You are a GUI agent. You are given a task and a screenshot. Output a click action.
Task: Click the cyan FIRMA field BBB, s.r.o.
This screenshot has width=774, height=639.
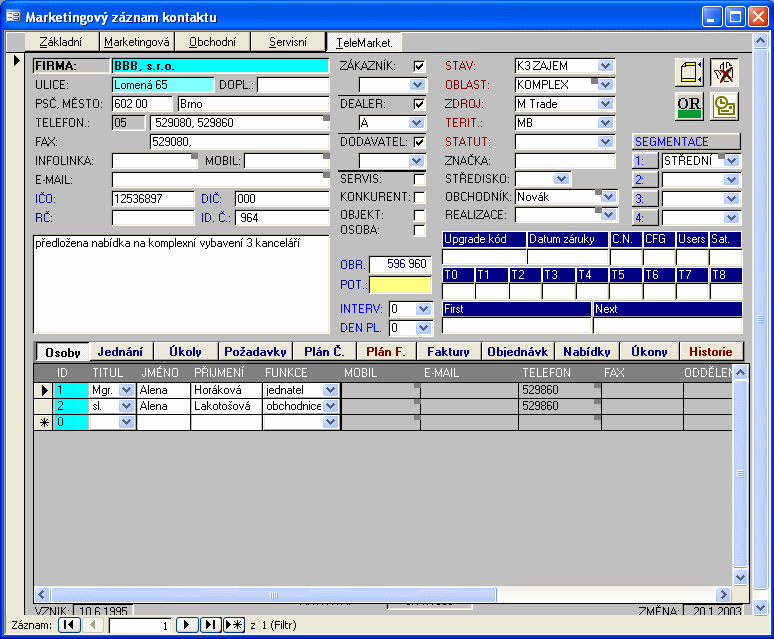pos(220,66)
